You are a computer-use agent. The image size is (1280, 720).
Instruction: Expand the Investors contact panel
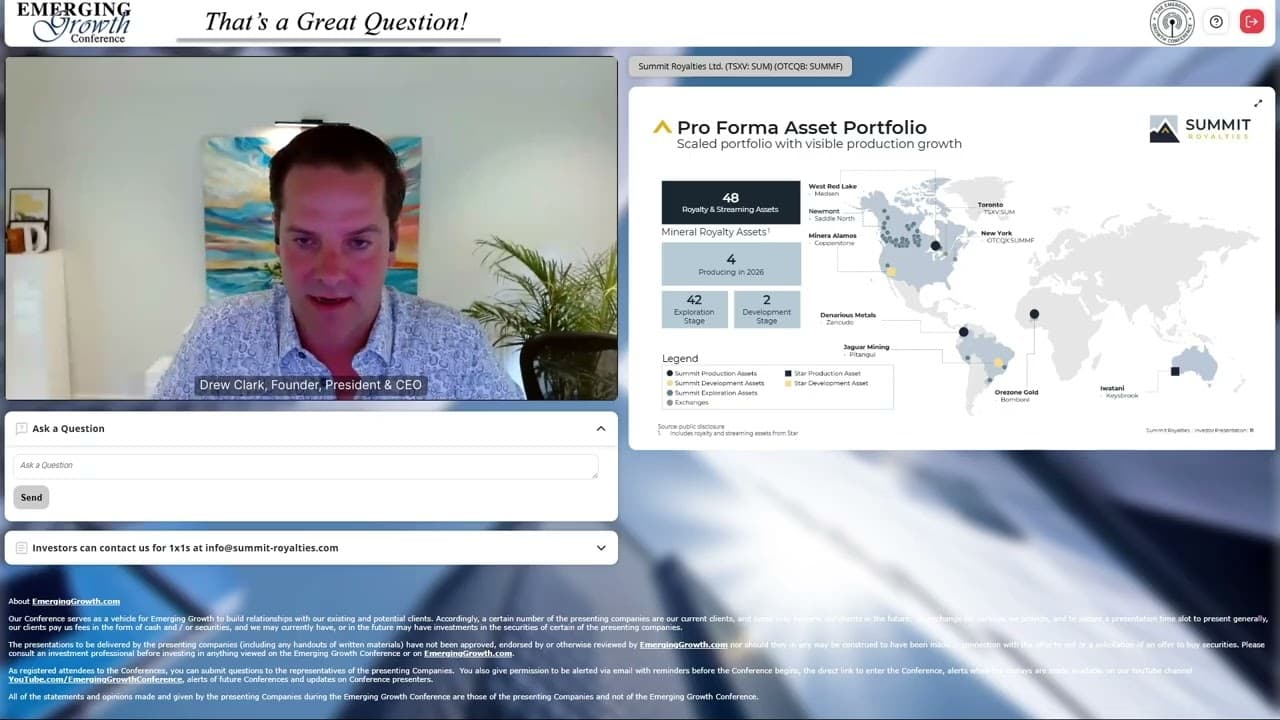click(x=601, y=548)
